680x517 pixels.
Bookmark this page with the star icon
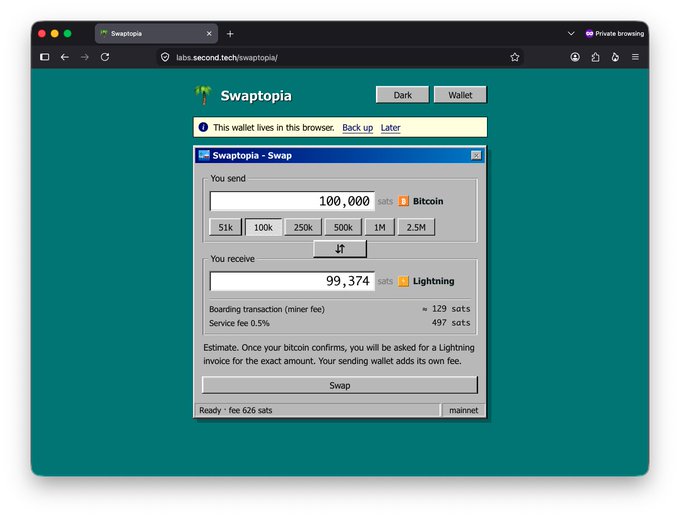click(515, 57)
